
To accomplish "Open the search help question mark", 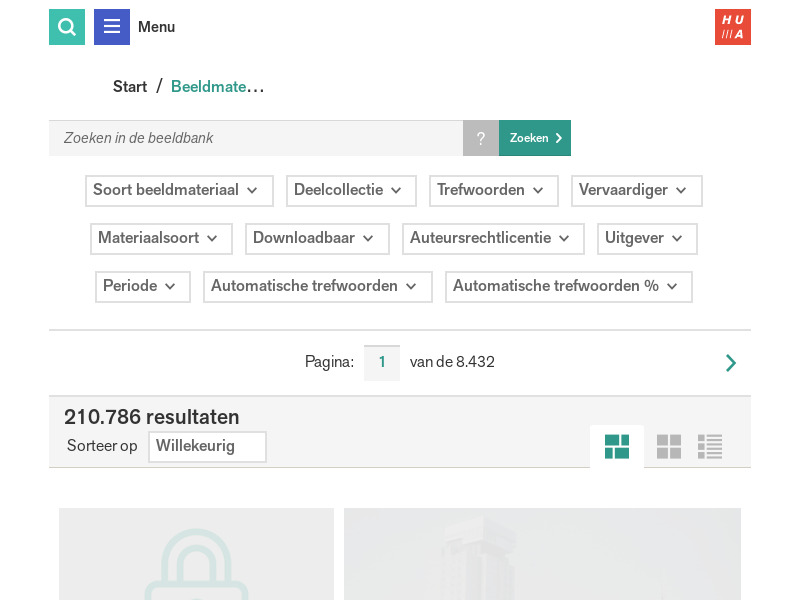I will click(481, 138).
